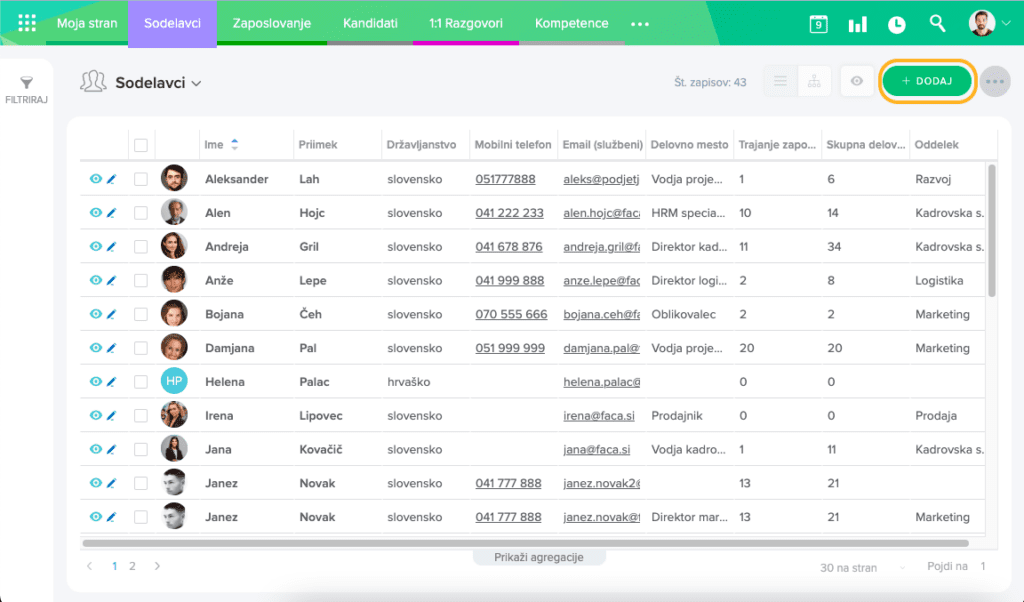Open the Kompetence tab
This screenshot has height=602, width=1024.
click(x=571, y=23)
